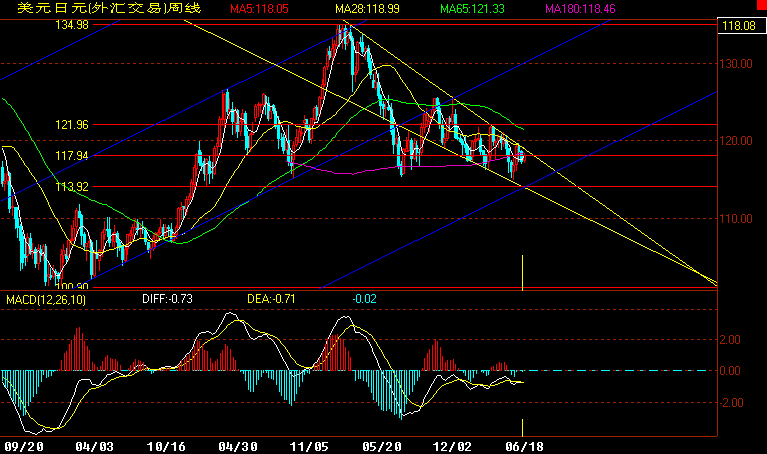Click the magenta MA180:118.46 label

(578, 9)
